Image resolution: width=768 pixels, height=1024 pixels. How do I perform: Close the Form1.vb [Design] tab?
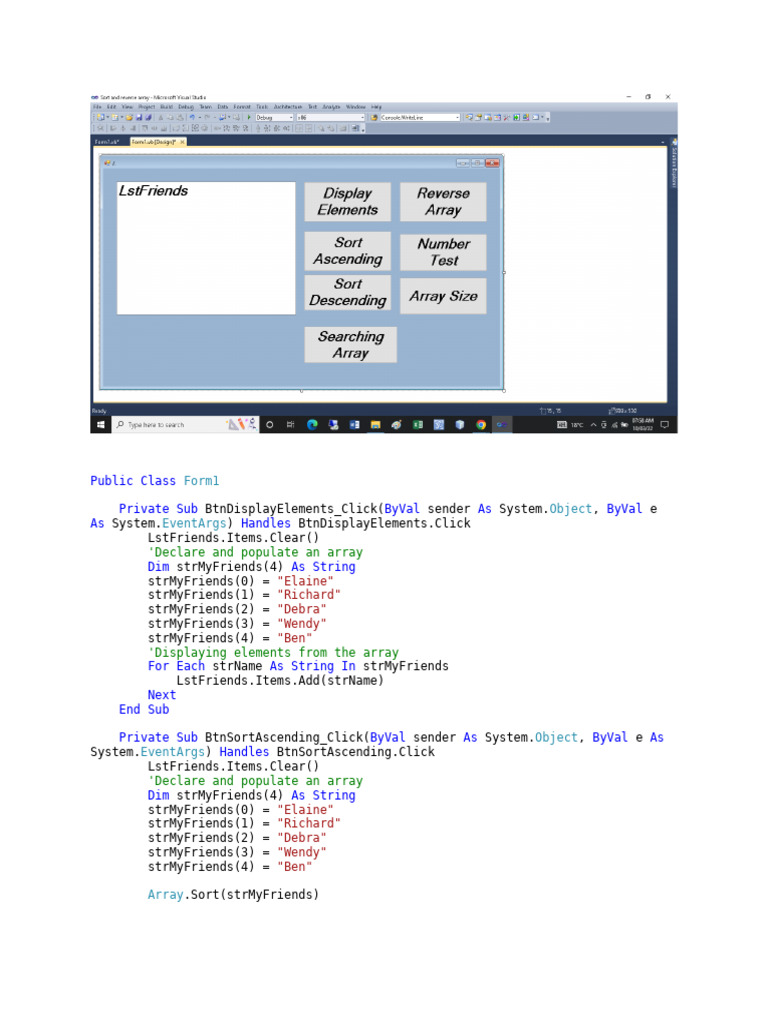click(182, 142)
